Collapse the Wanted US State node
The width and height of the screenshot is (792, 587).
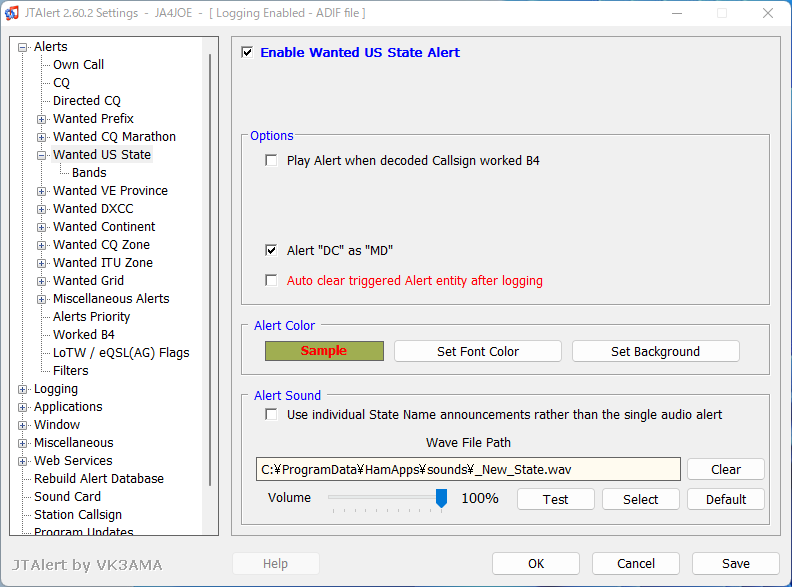point(41,156)
